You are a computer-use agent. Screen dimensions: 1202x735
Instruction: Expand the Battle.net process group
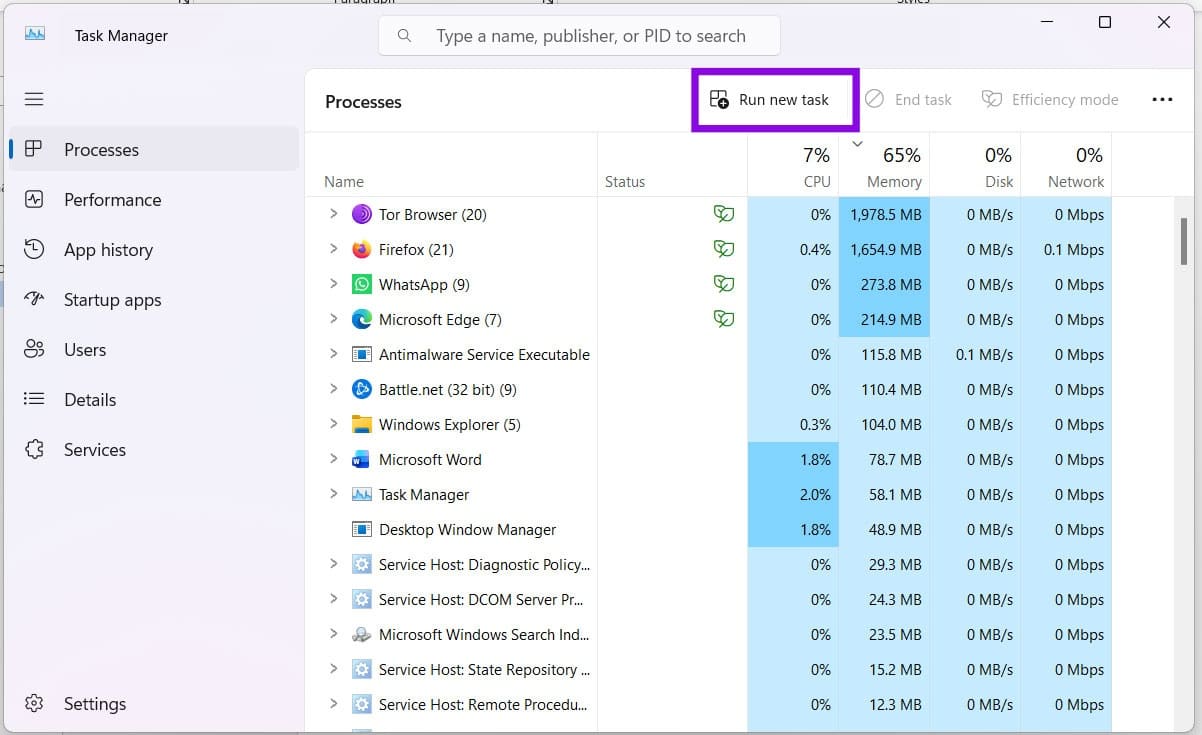coord(333,389)
